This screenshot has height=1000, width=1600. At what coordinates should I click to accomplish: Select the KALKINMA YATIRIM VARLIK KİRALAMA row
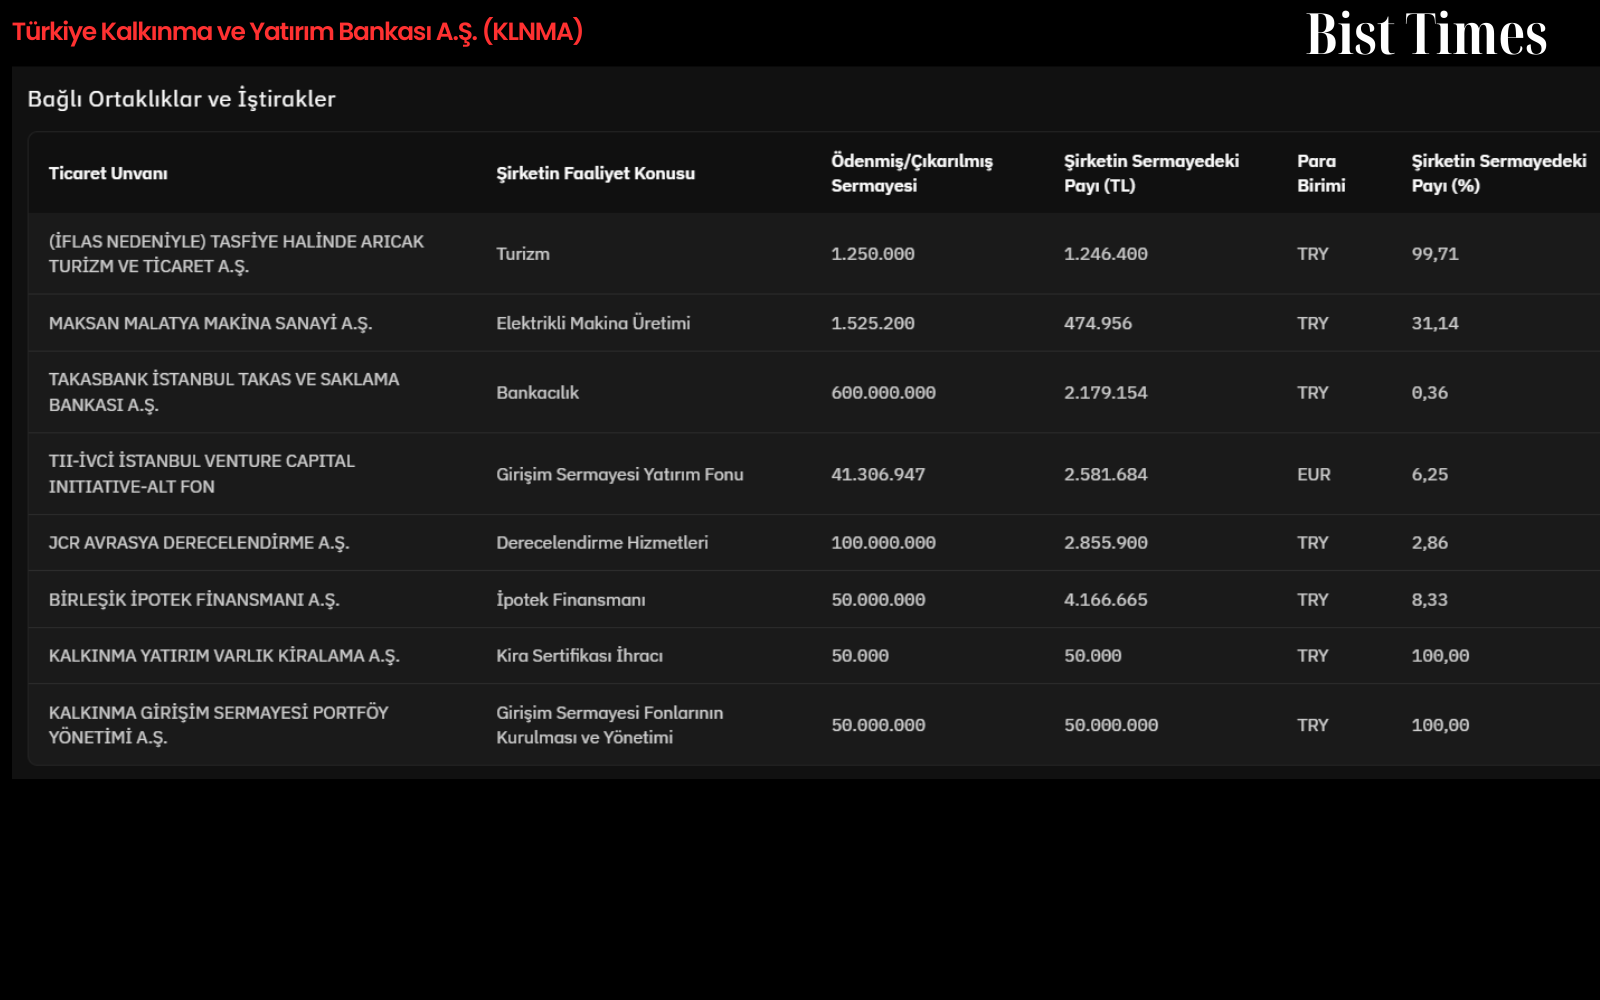click(814, 656)
